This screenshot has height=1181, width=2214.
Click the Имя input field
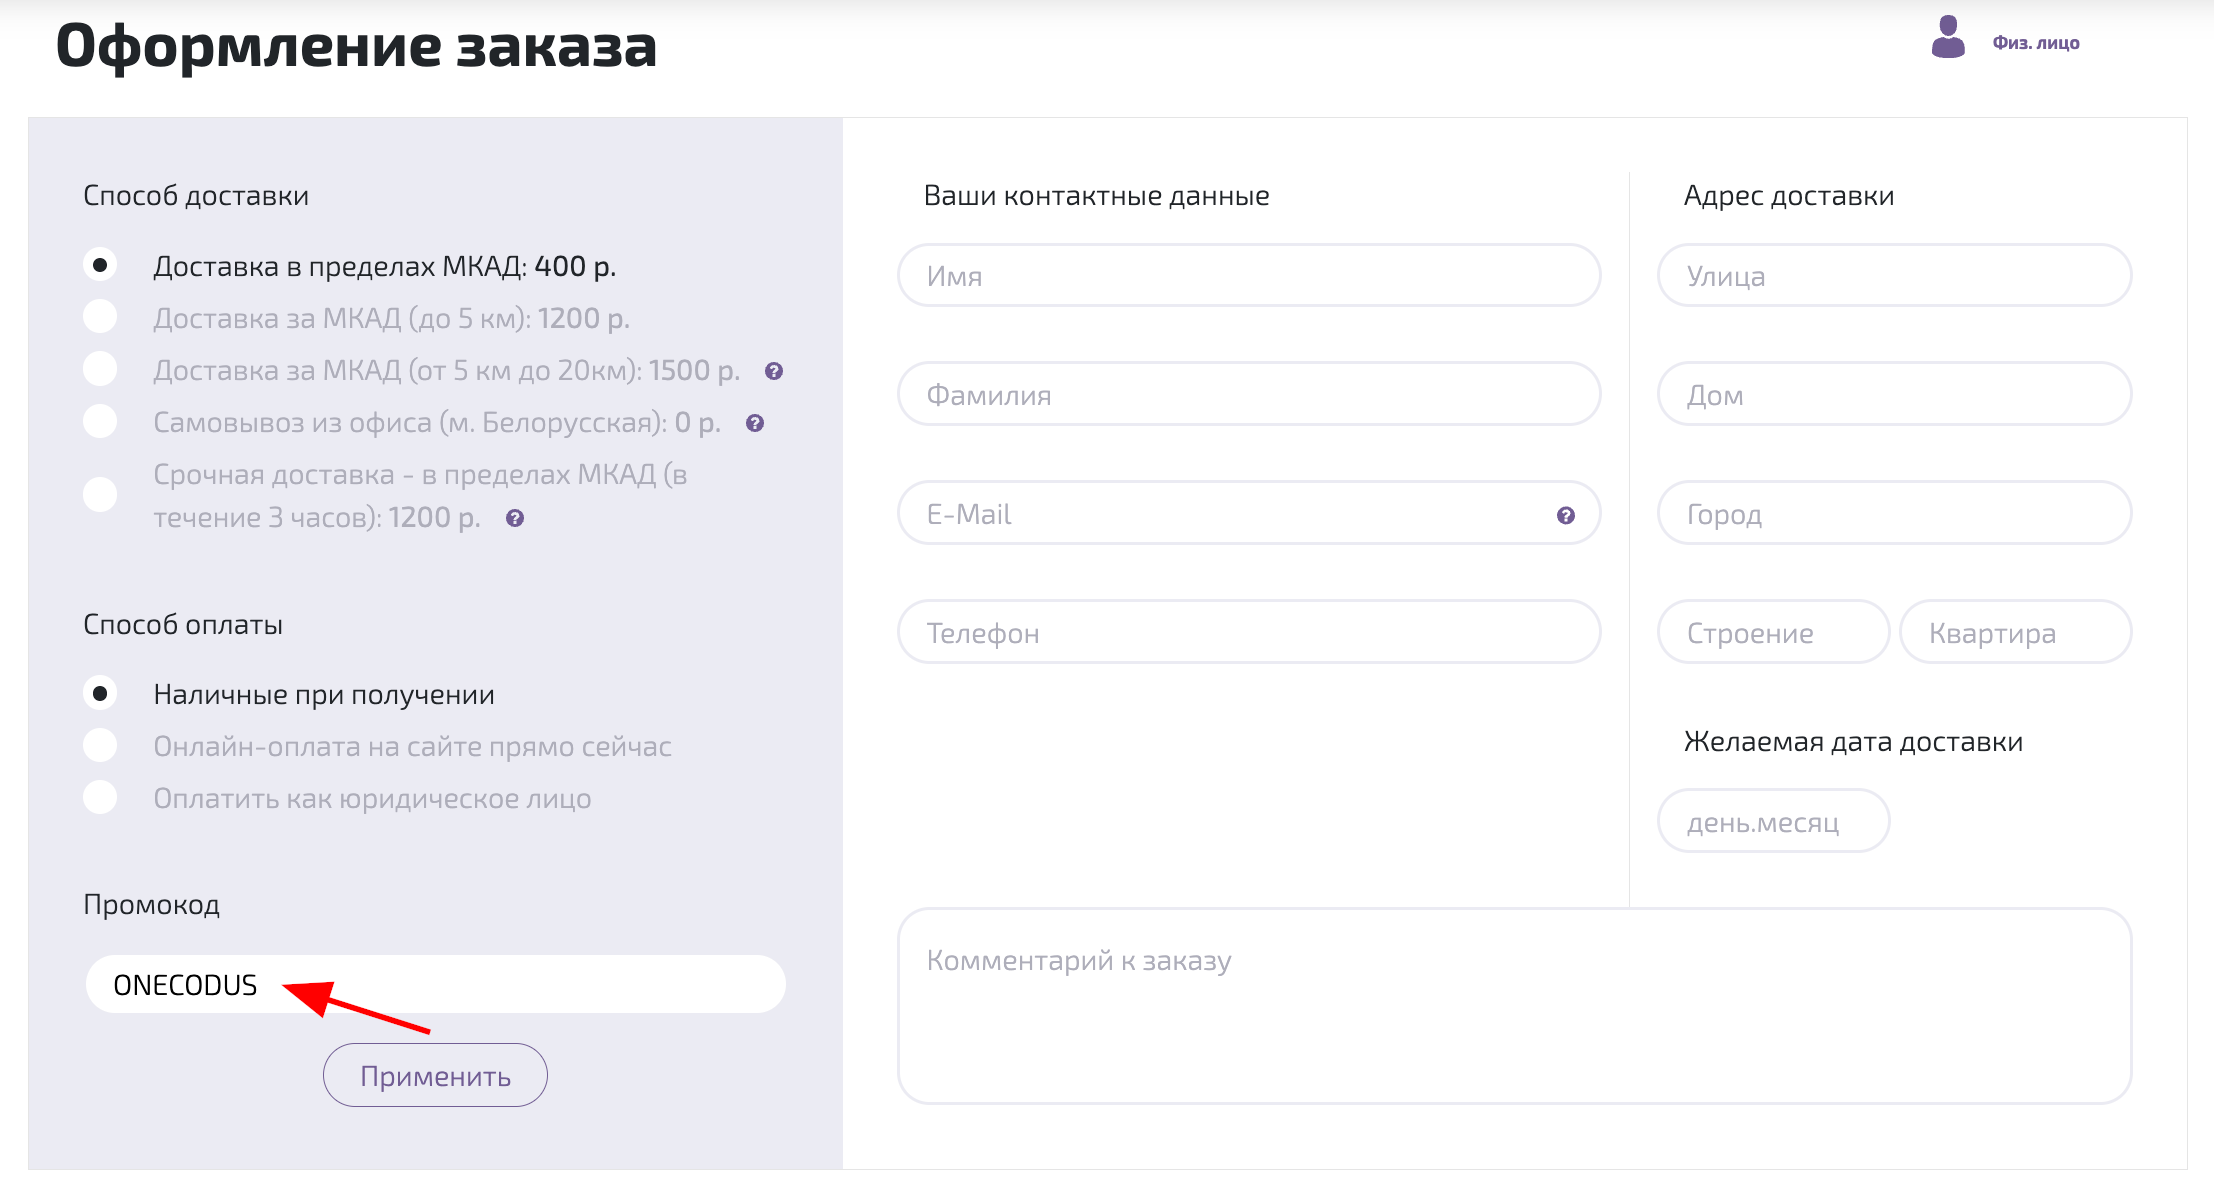(1249, 275)
